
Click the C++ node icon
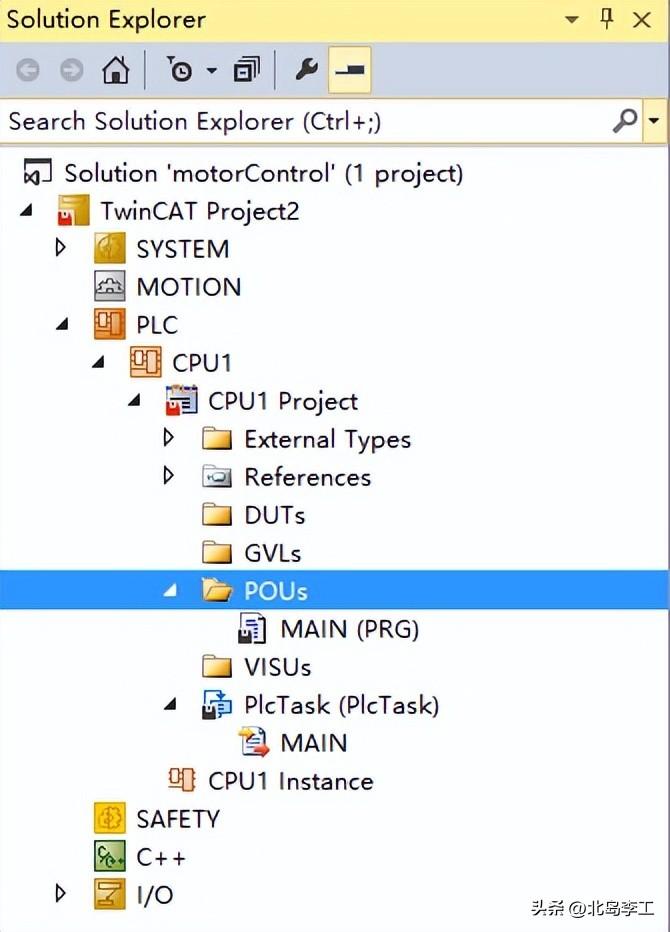[x=110, y=856]
